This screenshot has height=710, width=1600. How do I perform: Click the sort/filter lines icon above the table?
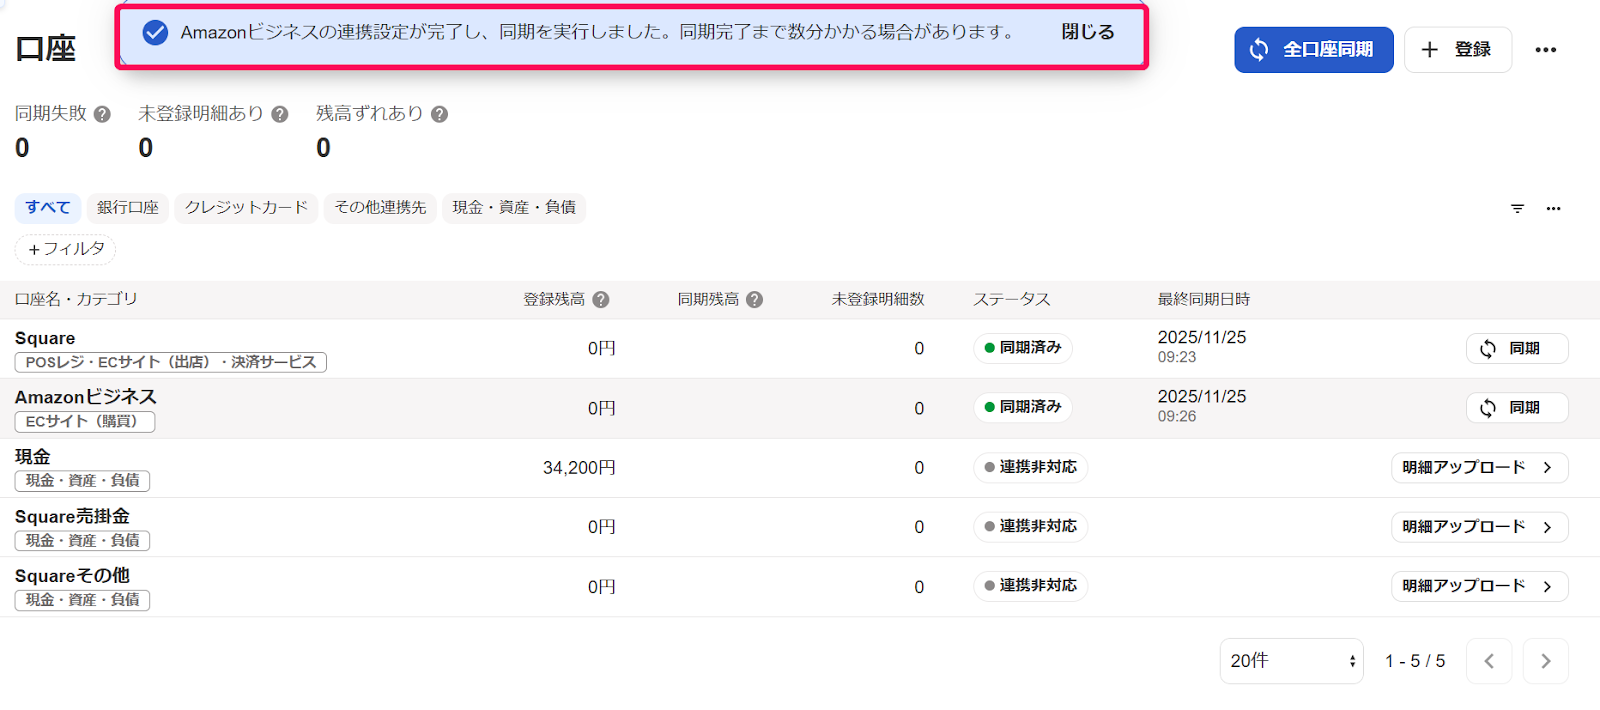coord(1517,208)
